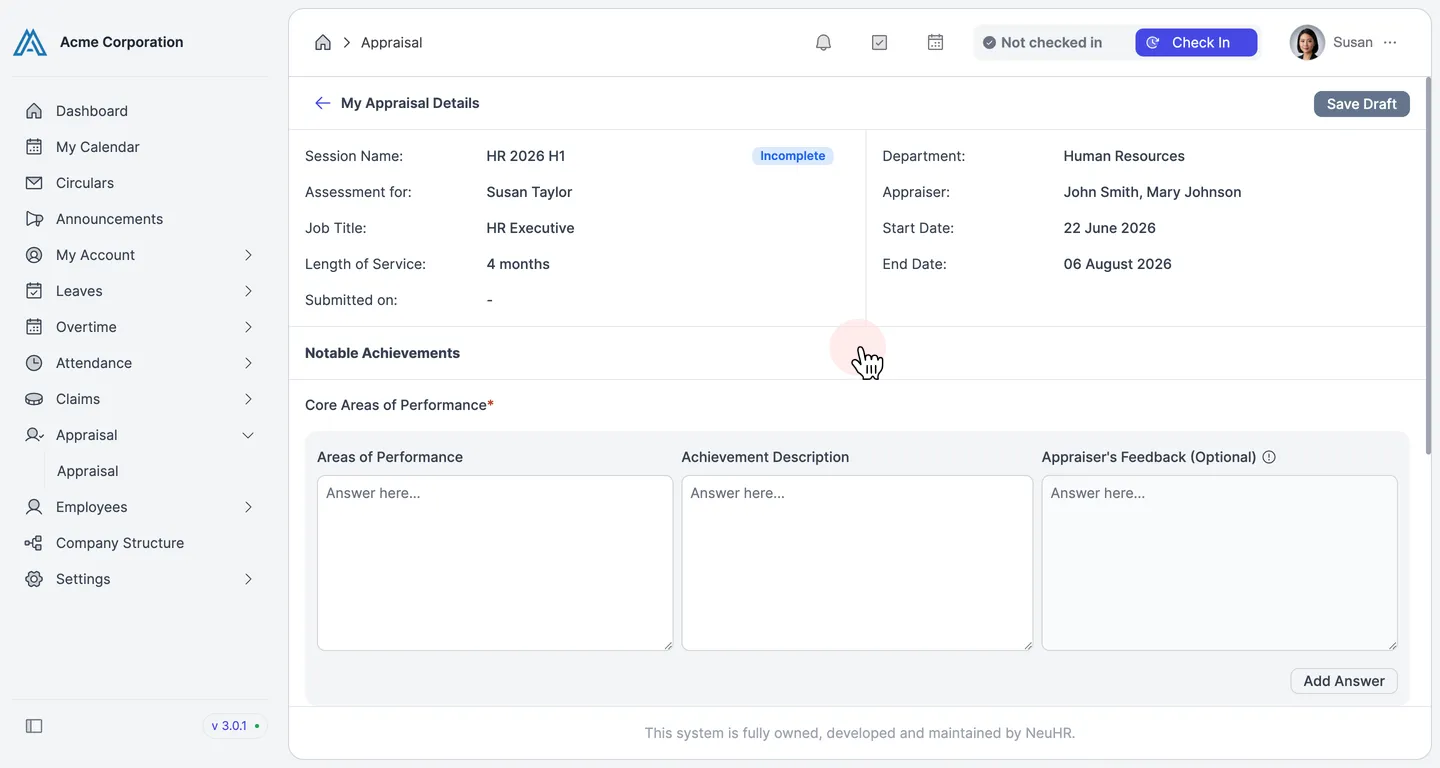Click the My Calendar sidebar icon
Image resolution: width=1440 pixels, height=768 pixels.
click(x=34, y=147)
